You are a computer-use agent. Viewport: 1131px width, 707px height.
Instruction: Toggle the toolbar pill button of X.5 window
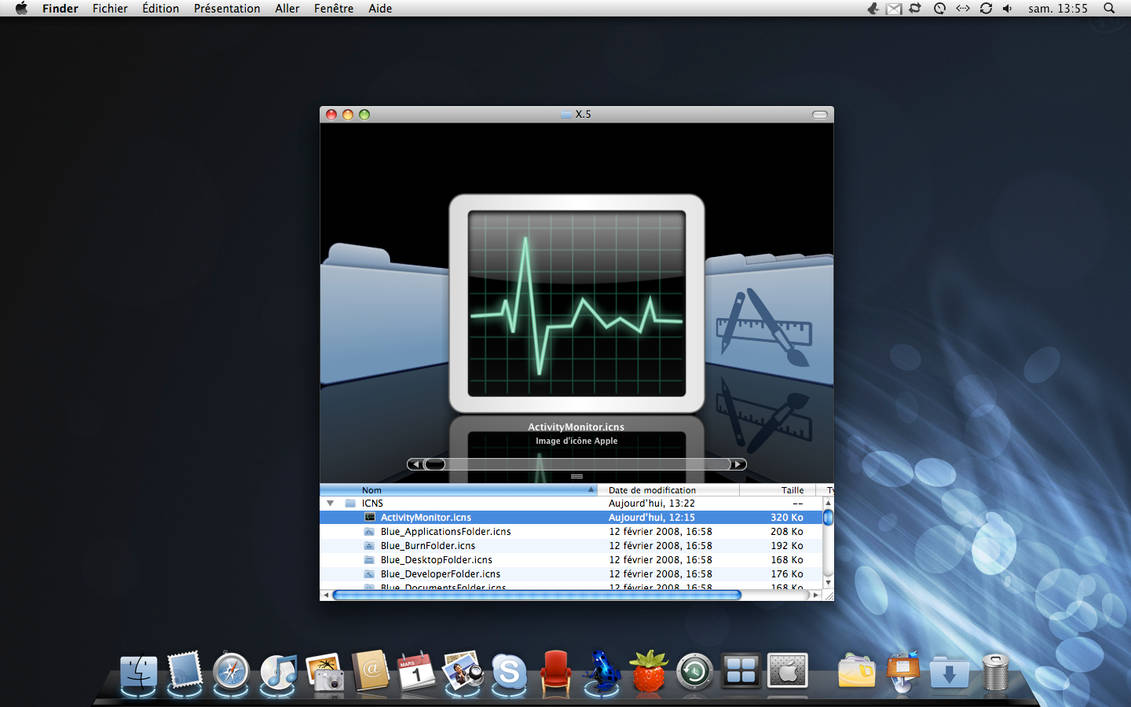pyautogui.click(x=819, y=115)
